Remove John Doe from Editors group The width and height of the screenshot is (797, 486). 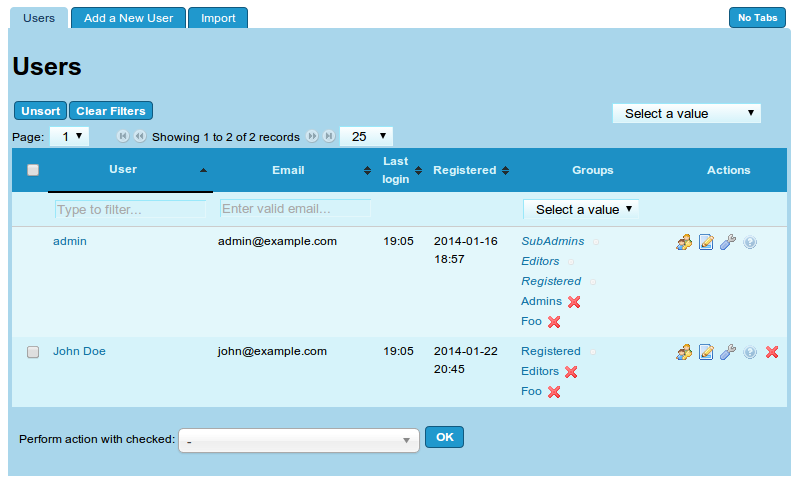point(571,372)
